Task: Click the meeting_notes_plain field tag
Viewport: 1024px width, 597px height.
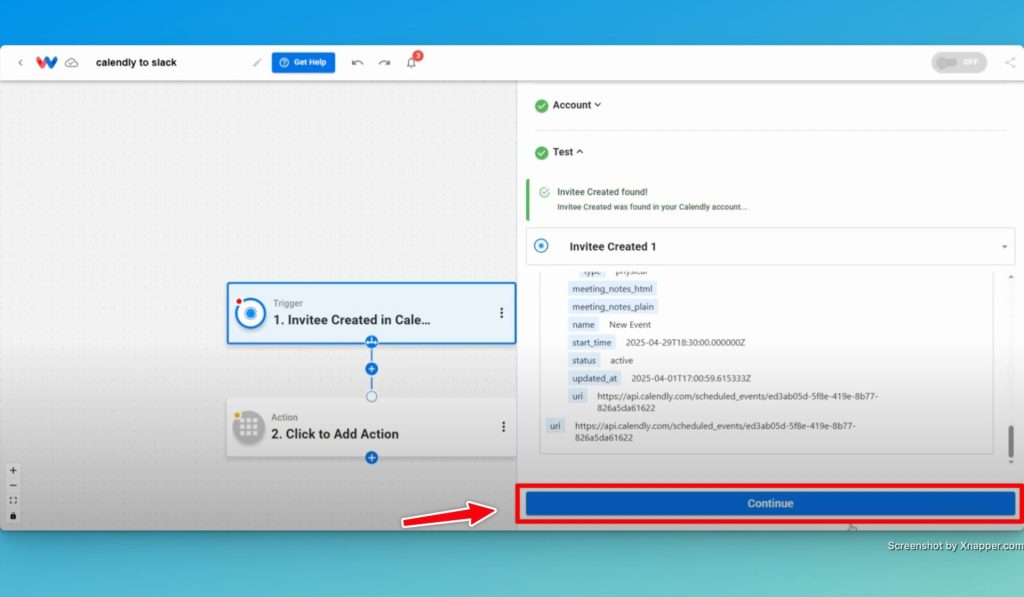Action: [x=613, y=307]
